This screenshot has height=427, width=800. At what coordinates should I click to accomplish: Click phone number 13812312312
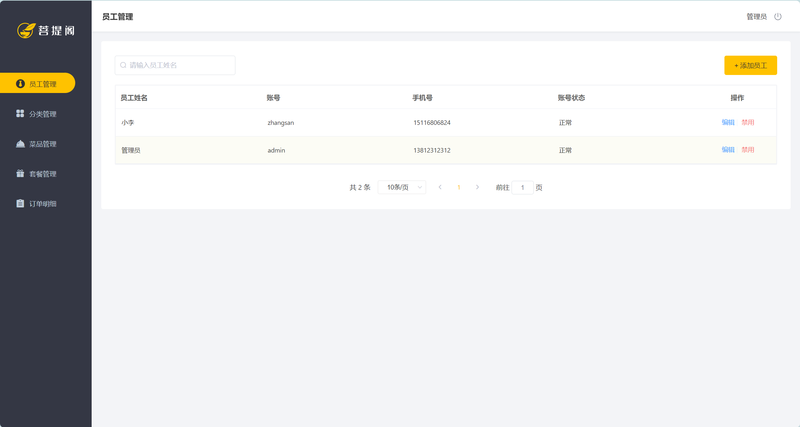432,150
